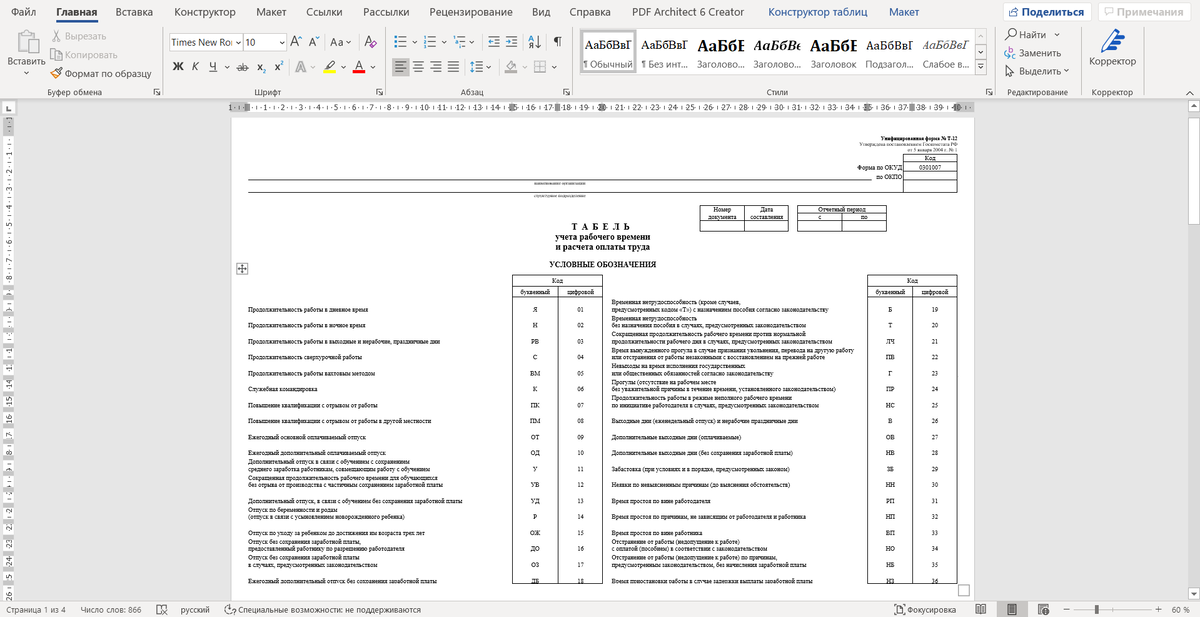Click the numbered list button

point(432,43)
